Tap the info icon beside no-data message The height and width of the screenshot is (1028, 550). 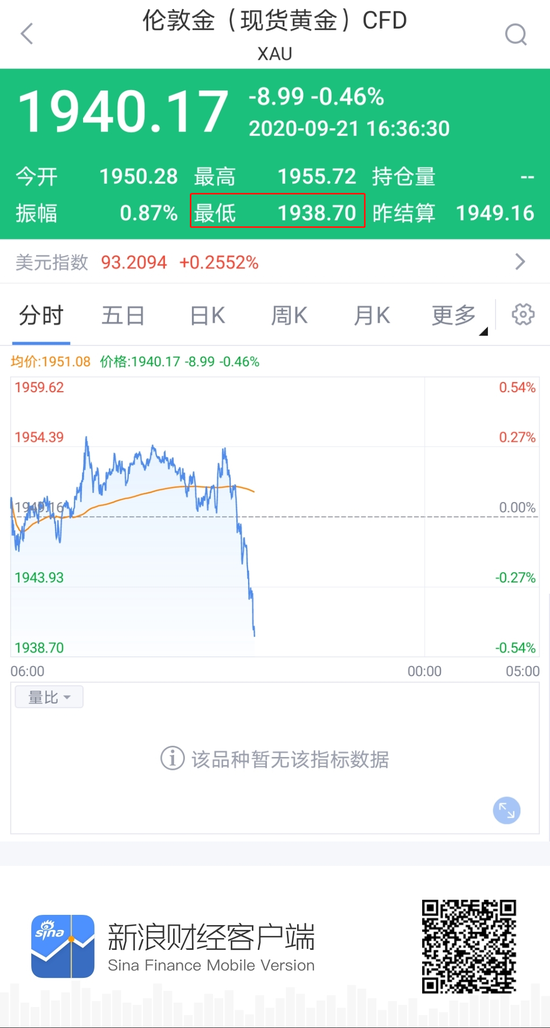172,759
